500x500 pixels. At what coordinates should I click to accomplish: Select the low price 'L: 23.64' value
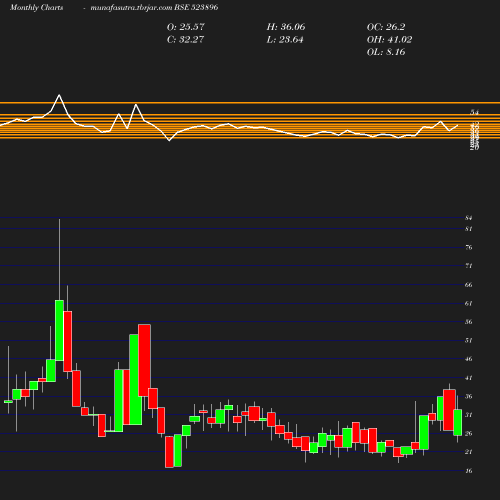click(x=285, y=40)
